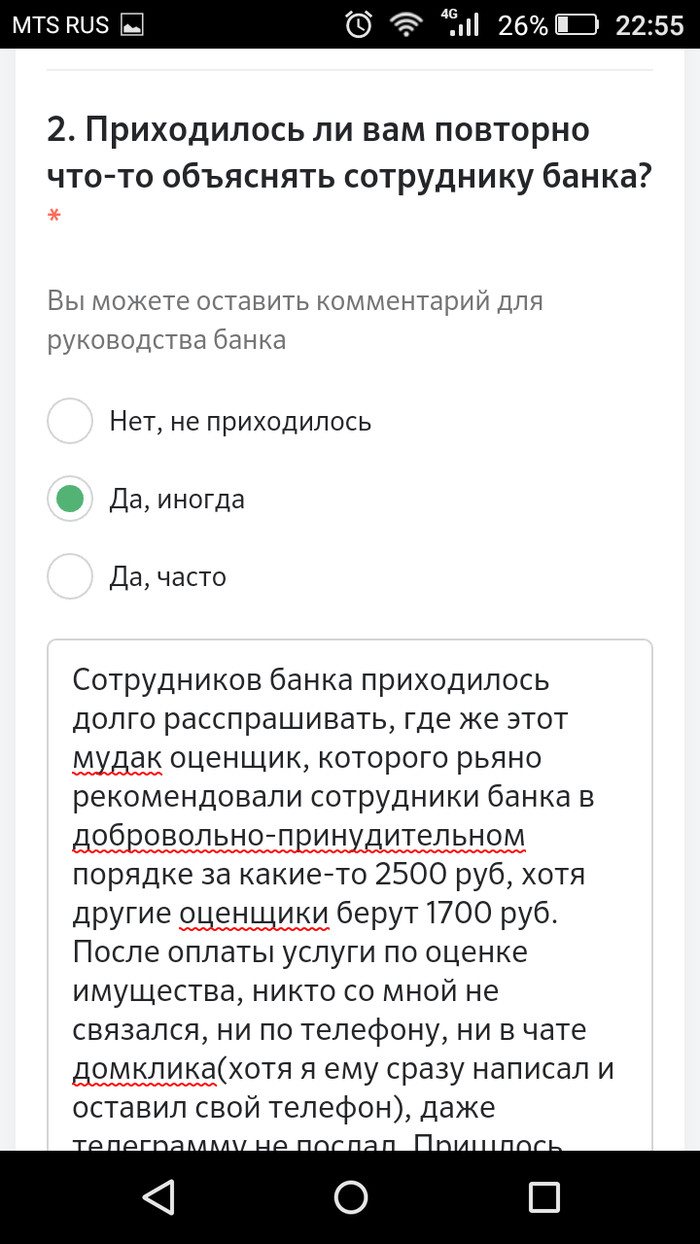This screenshot has height=1244, width=700.
Task: Tap the Wi-Fi signal icon
Action: [406, 25]
